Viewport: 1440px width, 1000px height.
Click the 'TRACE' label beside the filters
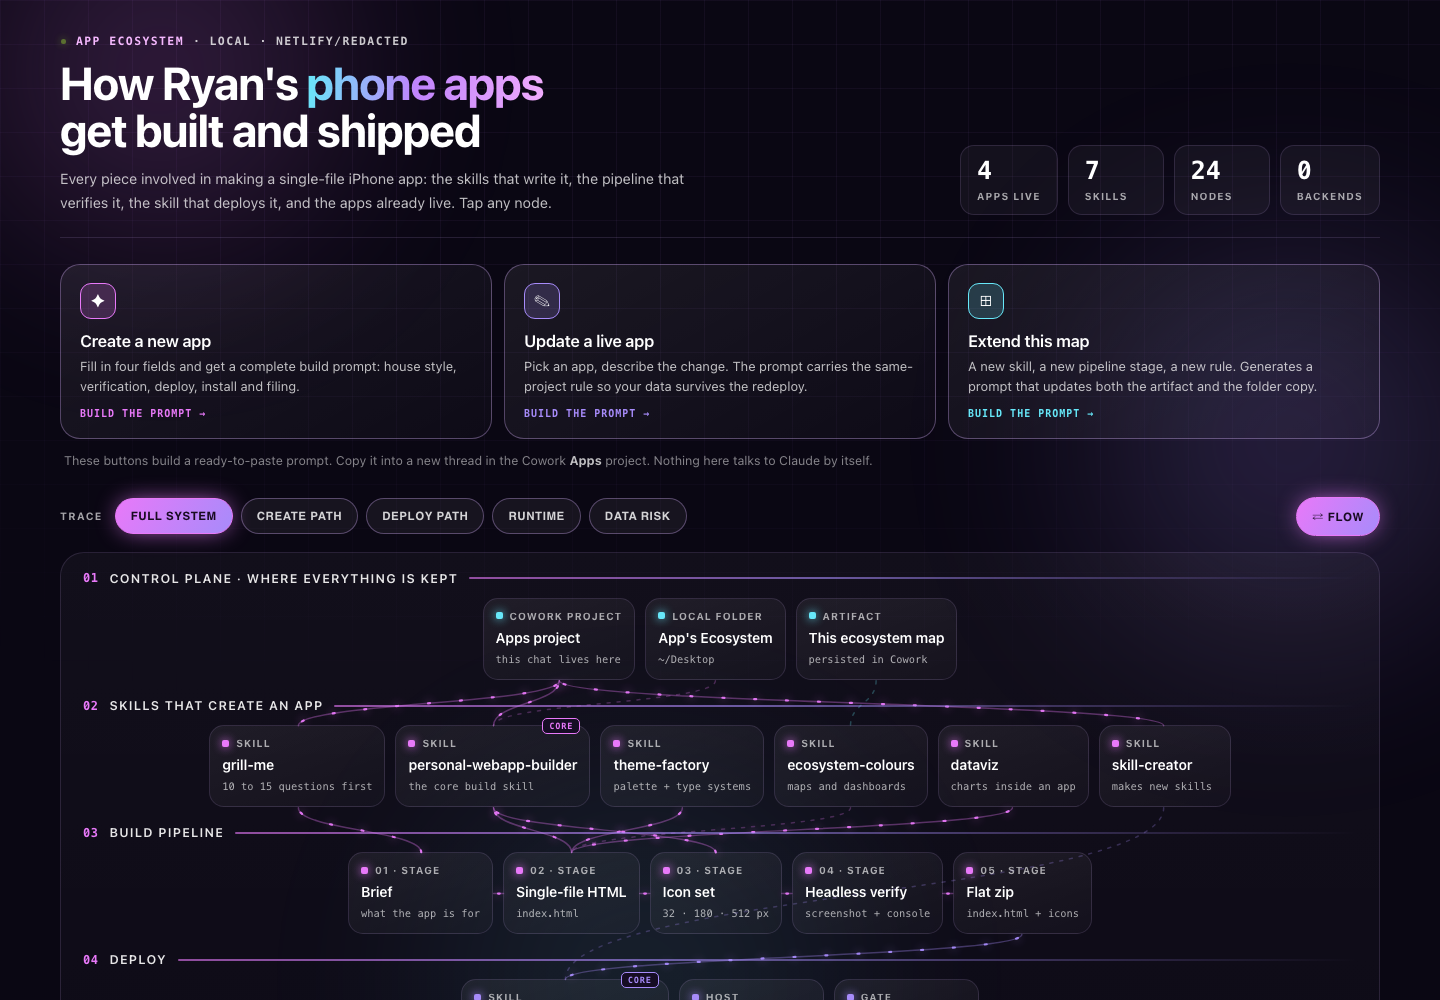[x=81, y=516]
